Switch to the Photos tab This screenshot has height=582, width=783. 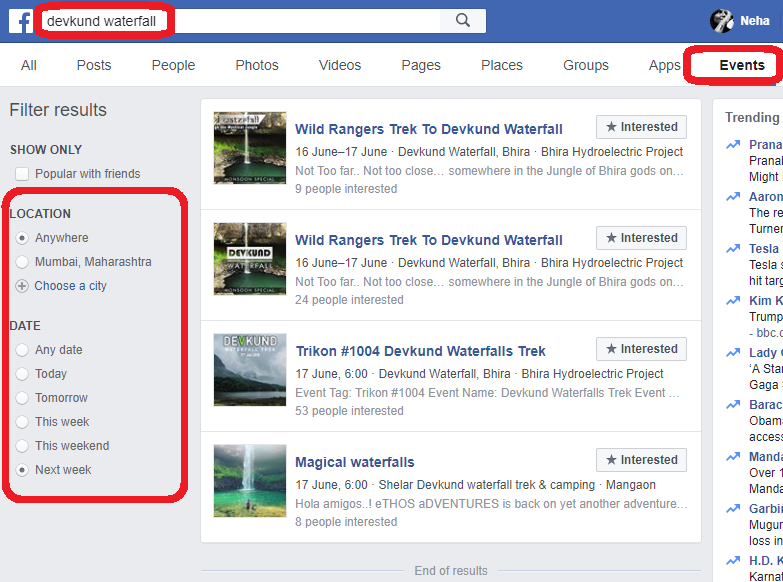point(257,65)
